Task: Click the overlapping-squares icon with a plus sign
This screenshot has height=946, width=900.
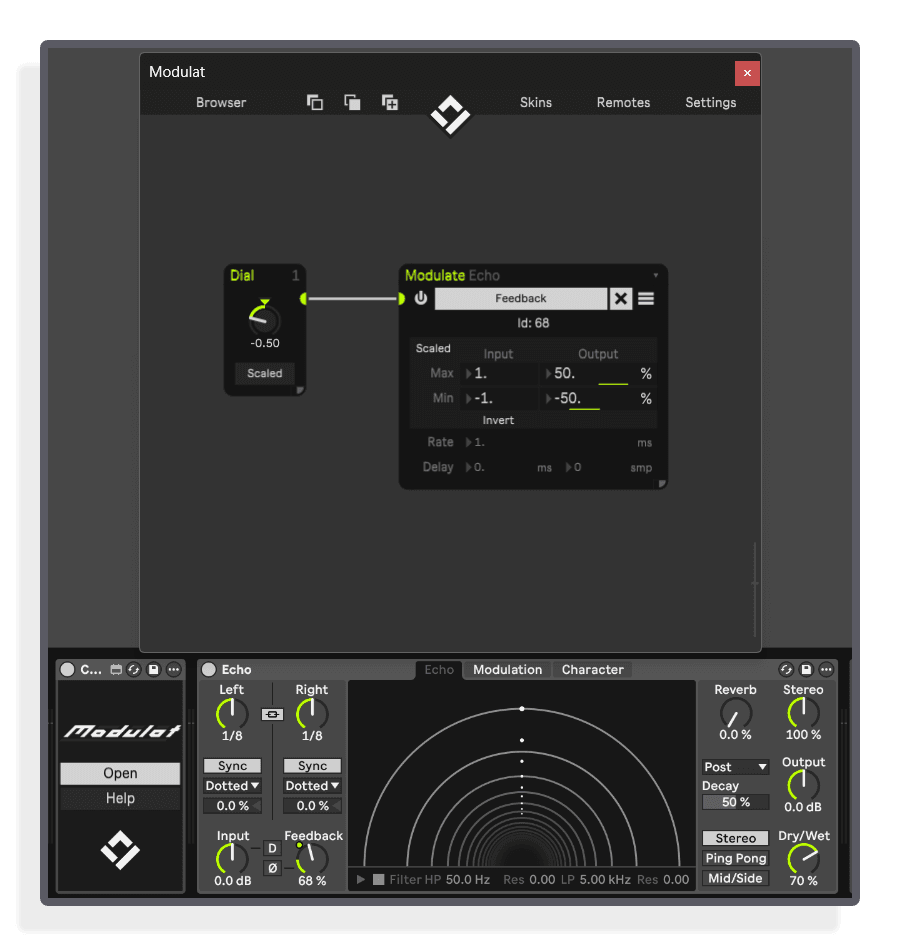Action: (x=390, y=103)
